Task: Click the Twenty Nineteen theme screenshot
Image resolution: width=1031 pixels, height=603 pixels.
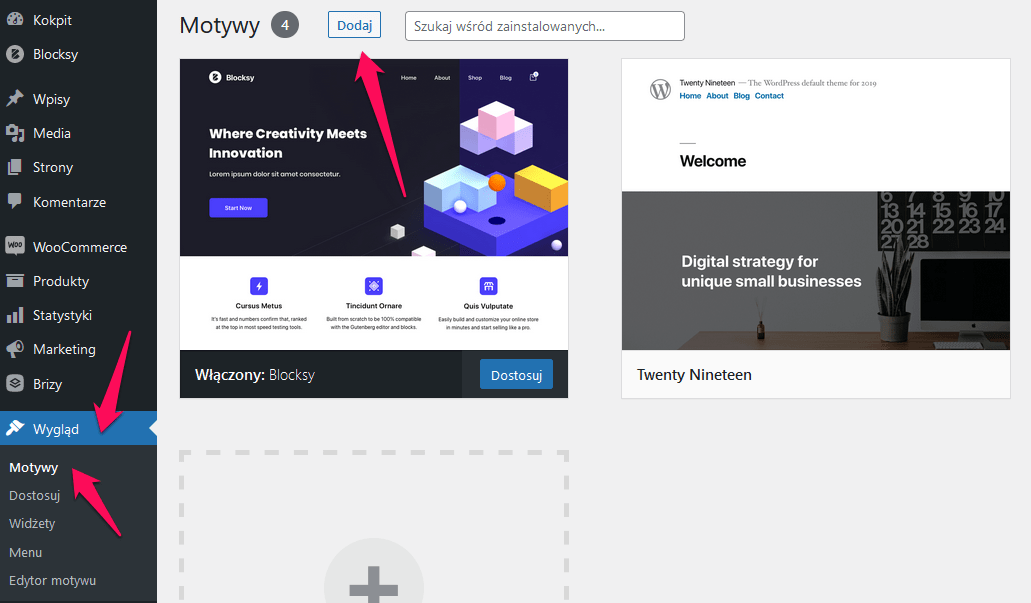Action: [x=815, y=204]
